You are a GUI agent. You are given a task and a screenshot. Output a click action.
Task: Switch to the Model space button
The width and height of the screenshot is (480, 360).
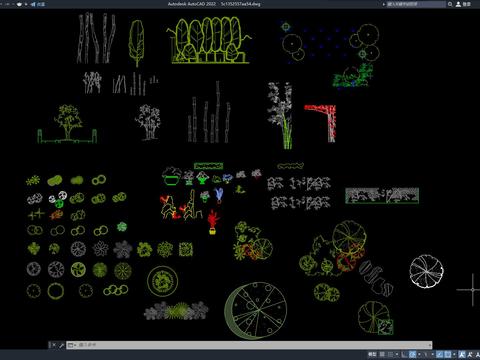[x=372, y=354]
